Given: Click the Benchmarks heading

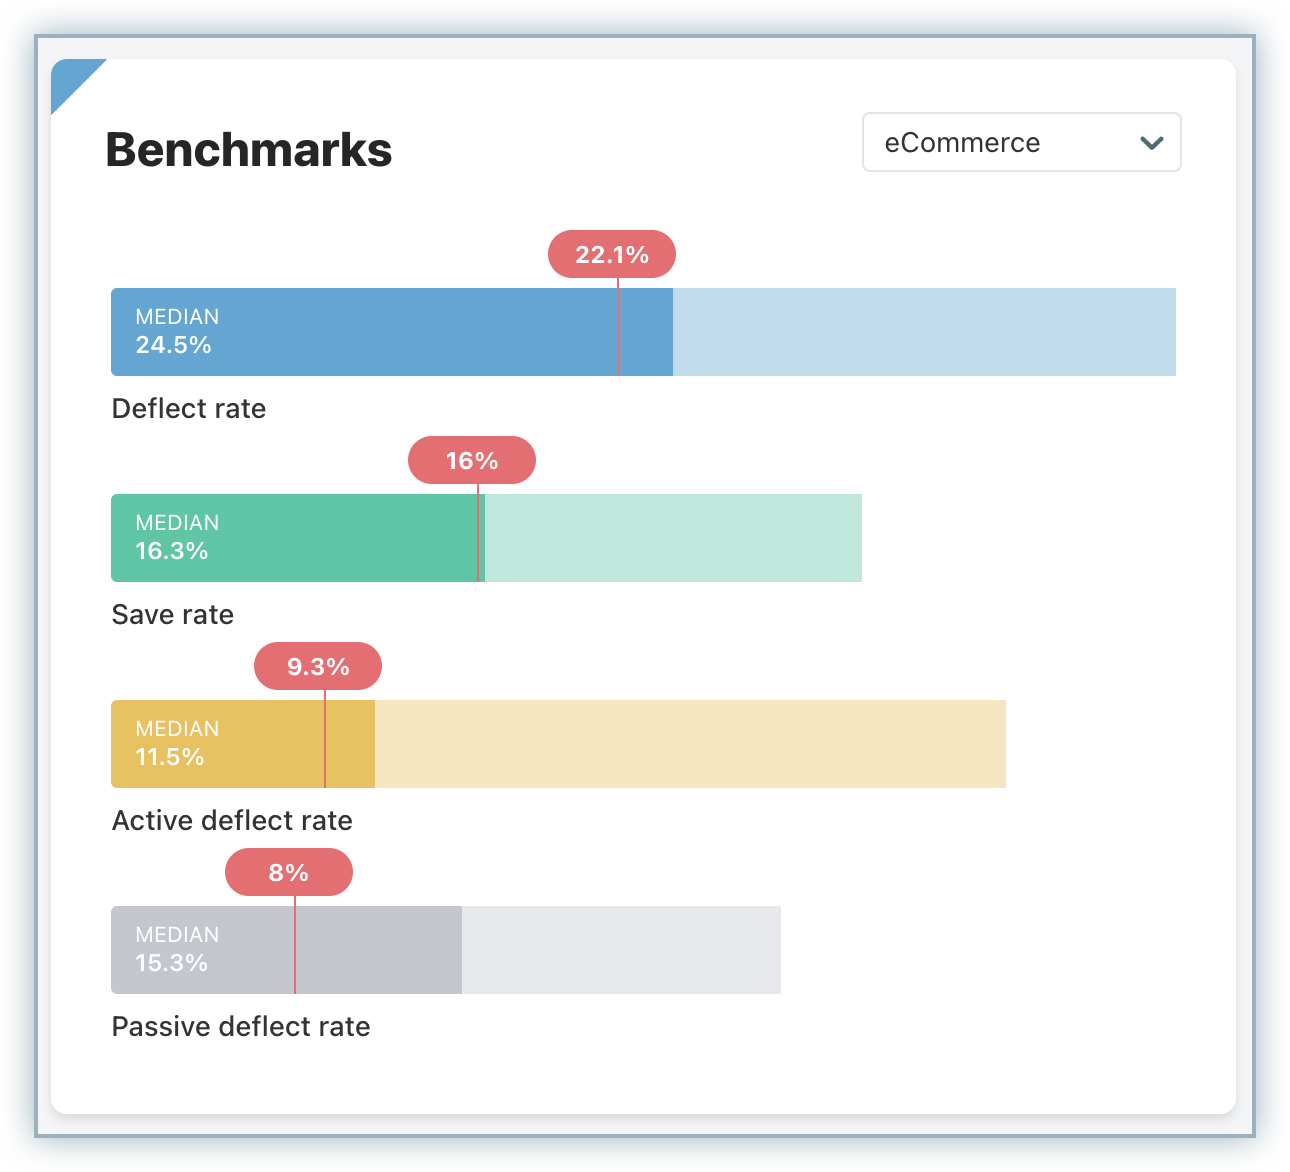Looking at the screenshot, I should 249,150.
